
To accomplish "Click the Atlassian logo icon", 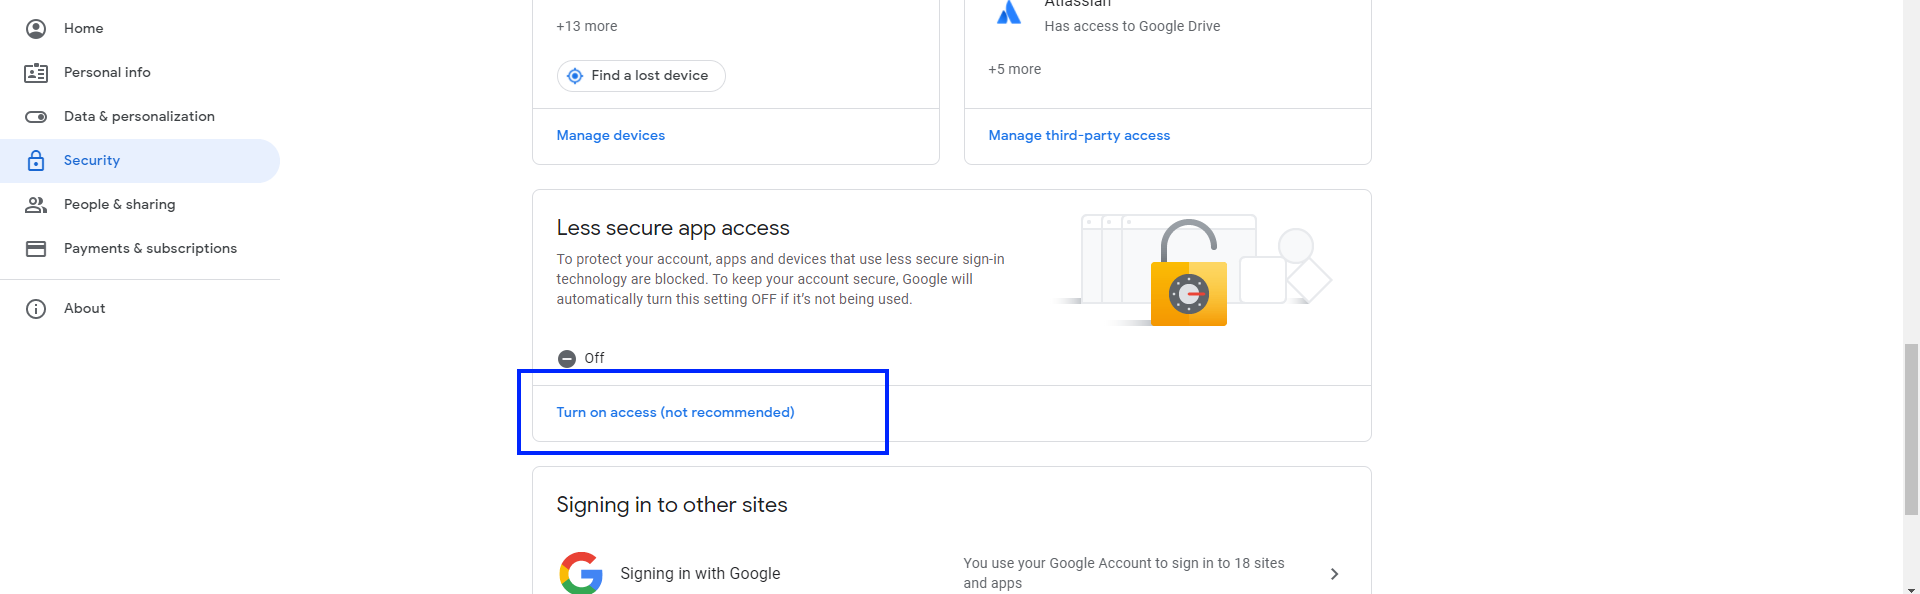I will (x=1009, y=12).
